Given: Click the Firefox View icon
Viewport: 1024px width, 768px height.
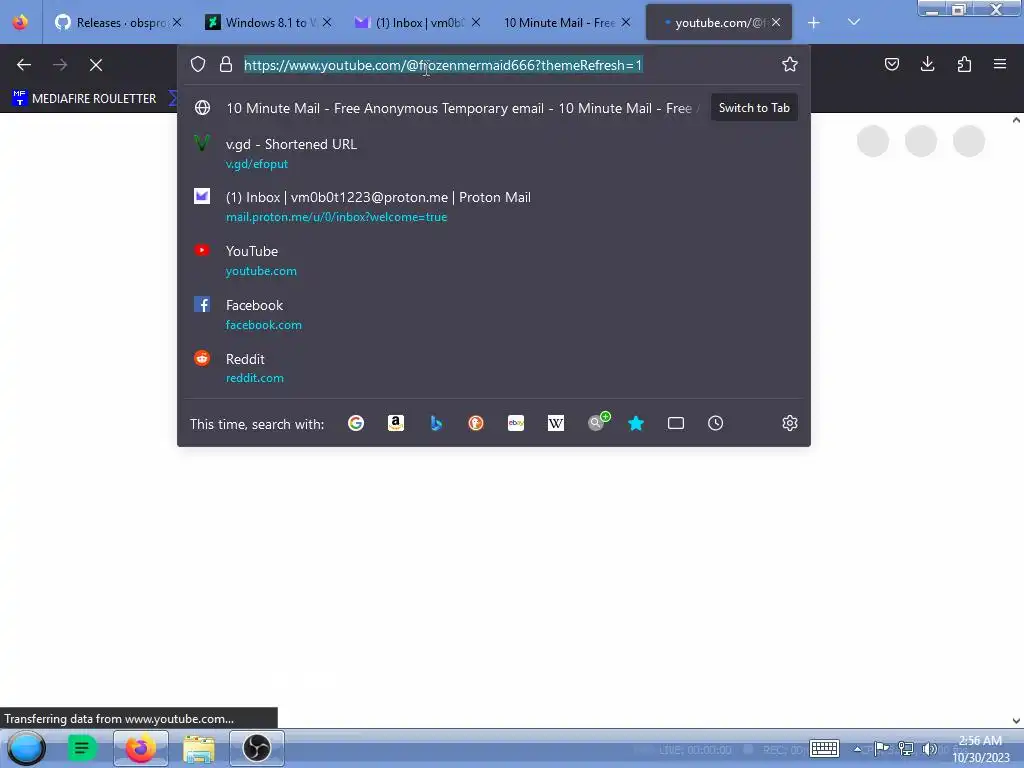Looking at the screenshot, I should tap(20, 22).
